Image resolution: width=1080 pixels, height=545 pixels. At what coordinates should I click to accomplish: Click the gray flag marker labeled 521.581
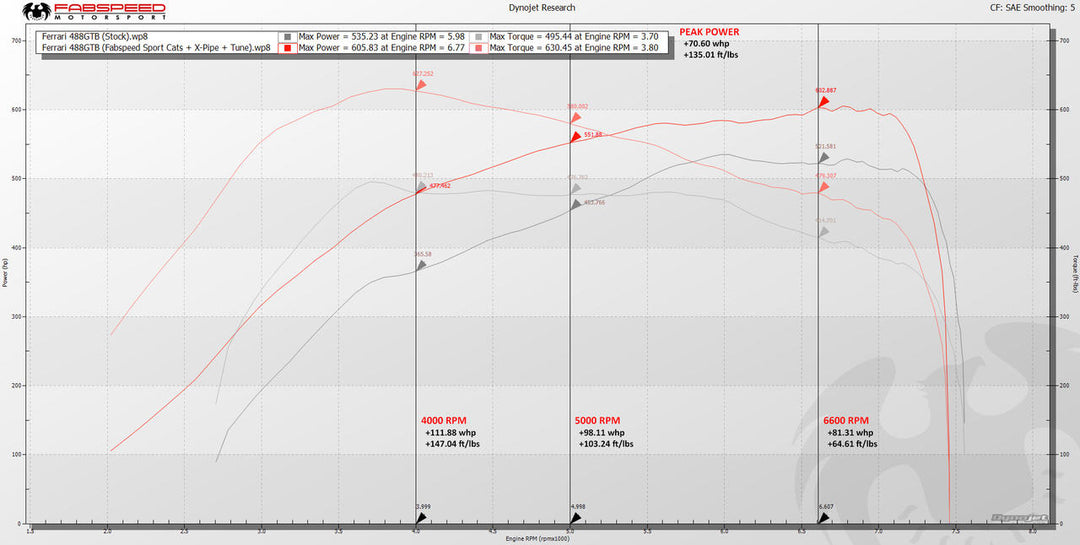823,158
